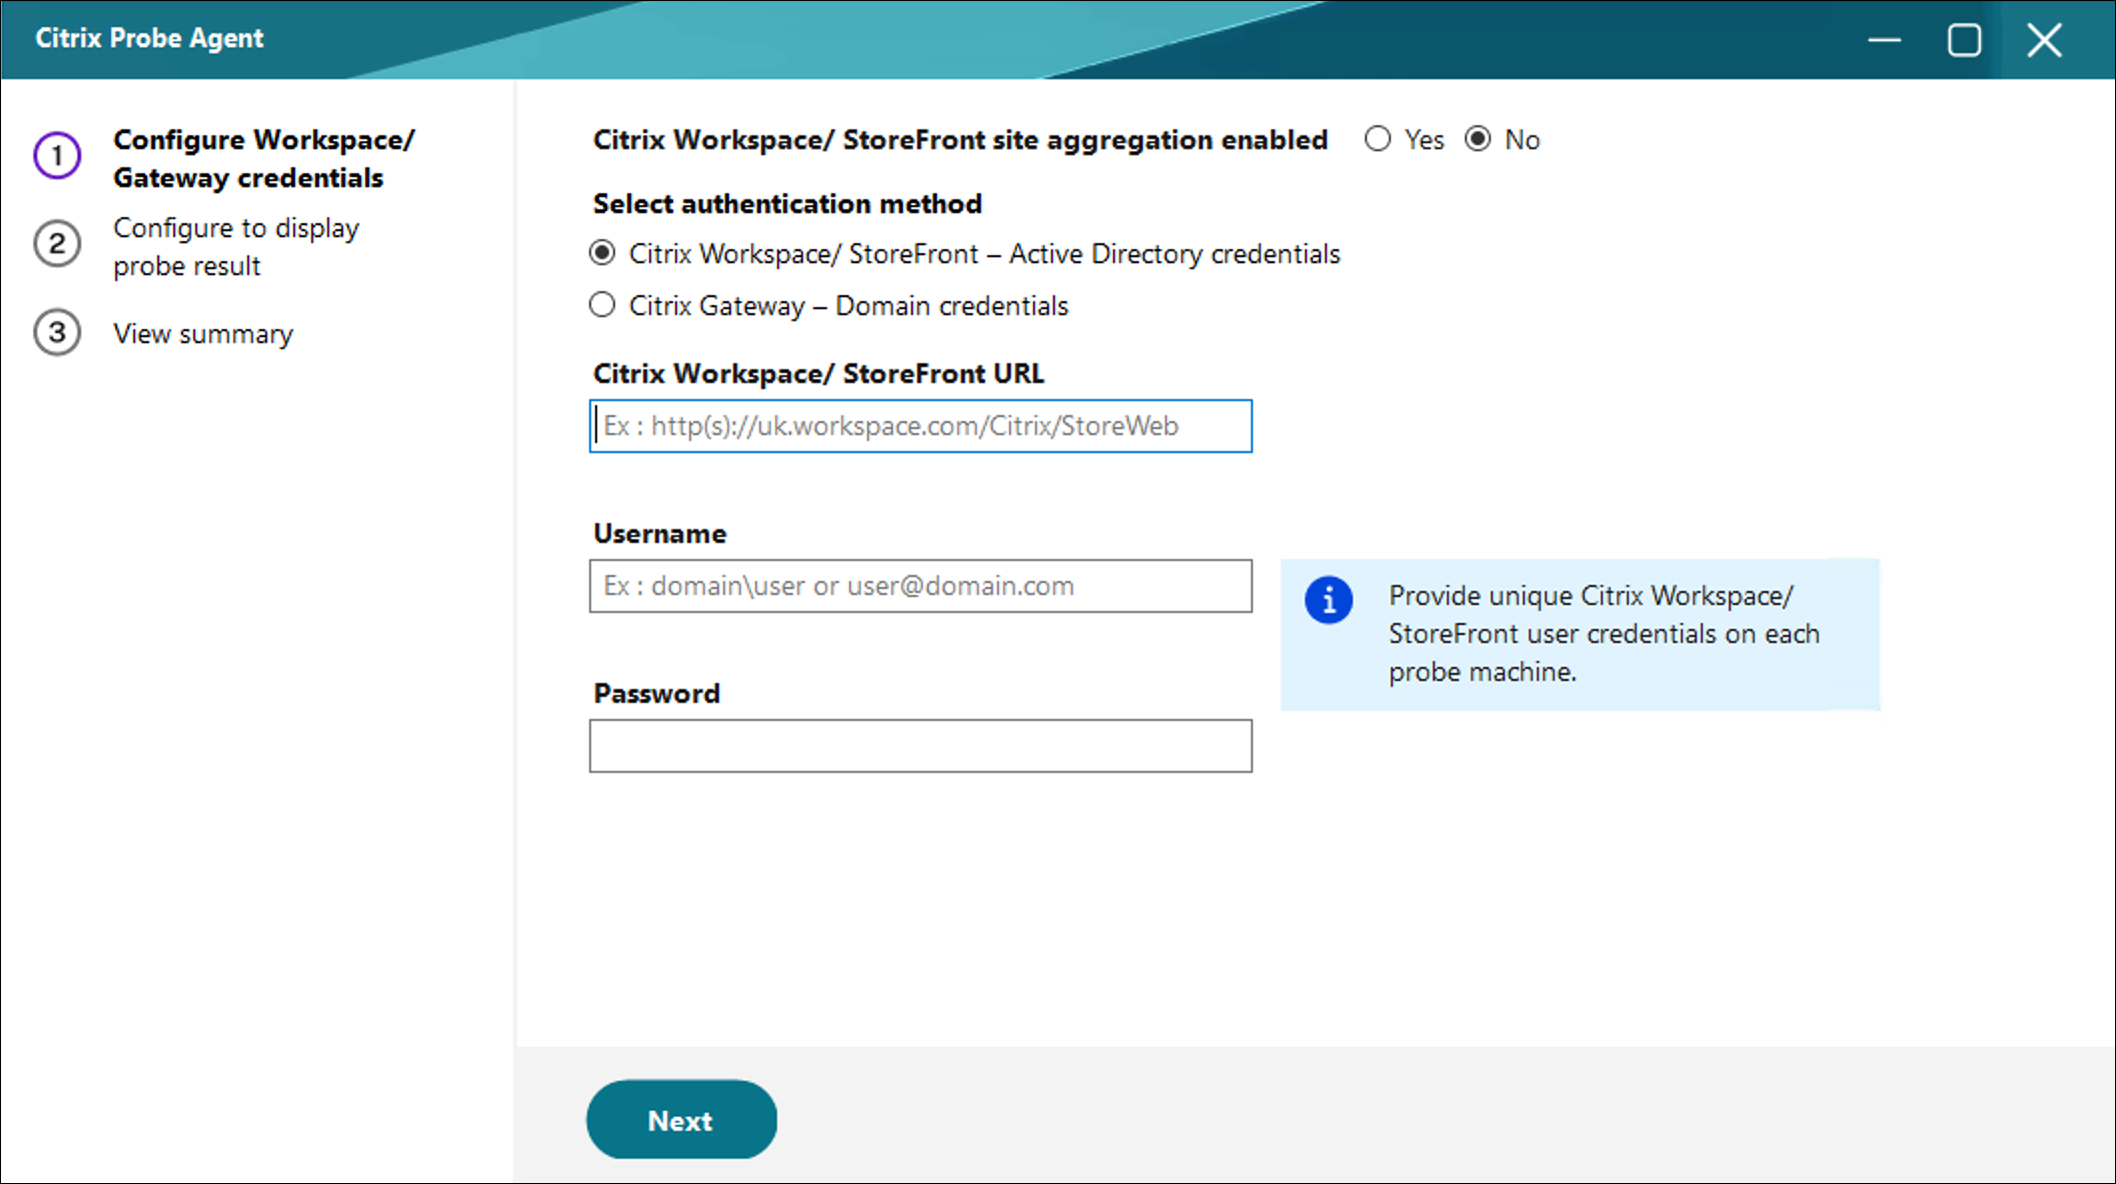
Task: Go to Configure to display probe result
Action: pos(236,246)
